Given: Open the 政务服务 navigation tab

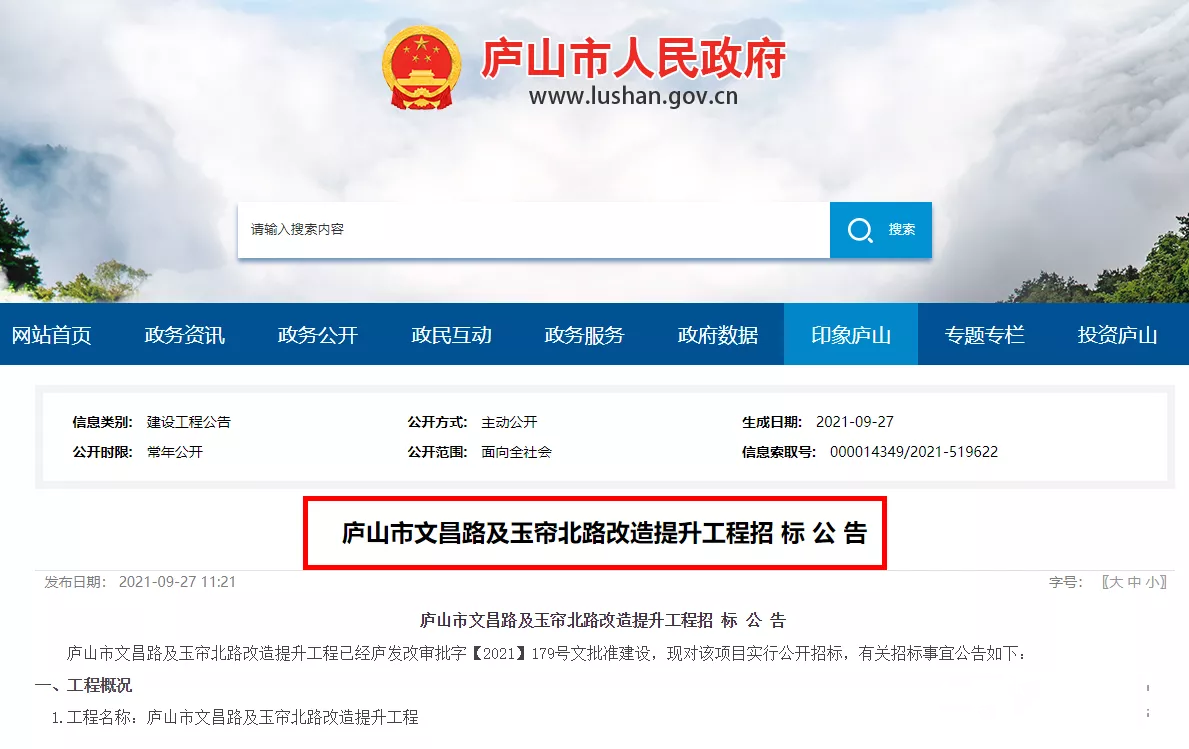Looking at the screenshot, I should 584,334.
